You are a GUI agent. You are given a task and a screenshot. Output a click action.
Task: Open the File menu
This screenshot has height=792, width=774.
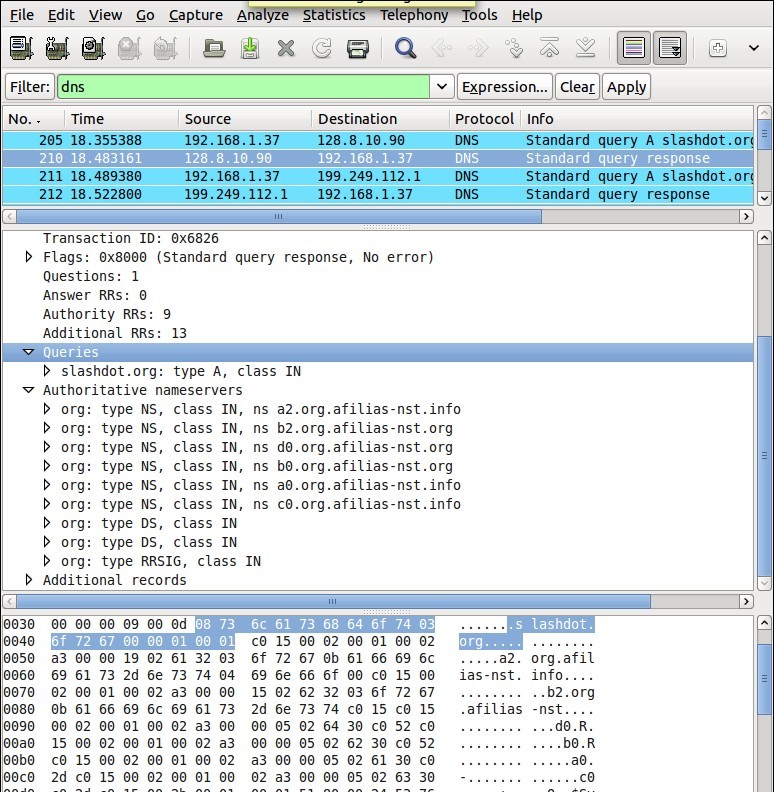click(22, 15)
